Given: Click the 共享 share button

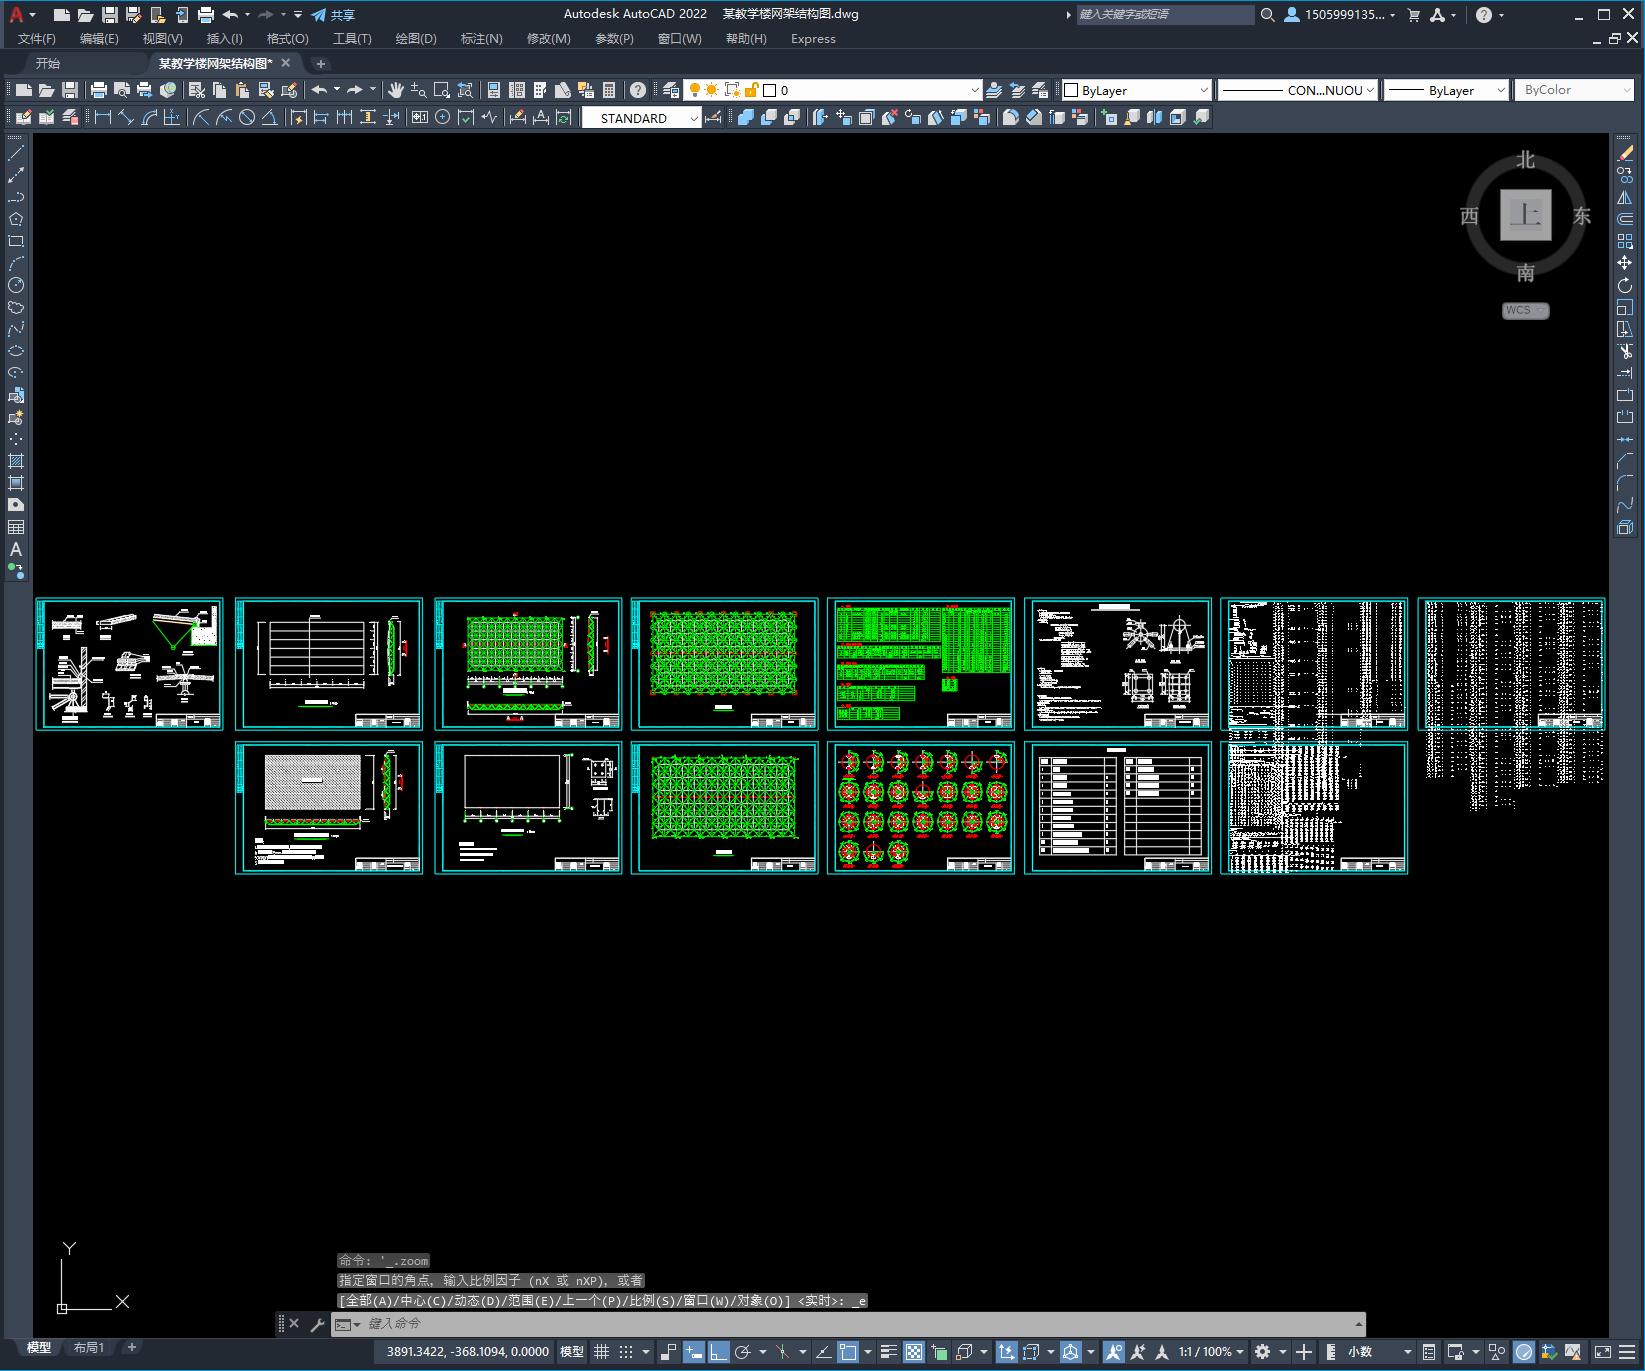Looking at the screenshot, I should pos(333,15).
